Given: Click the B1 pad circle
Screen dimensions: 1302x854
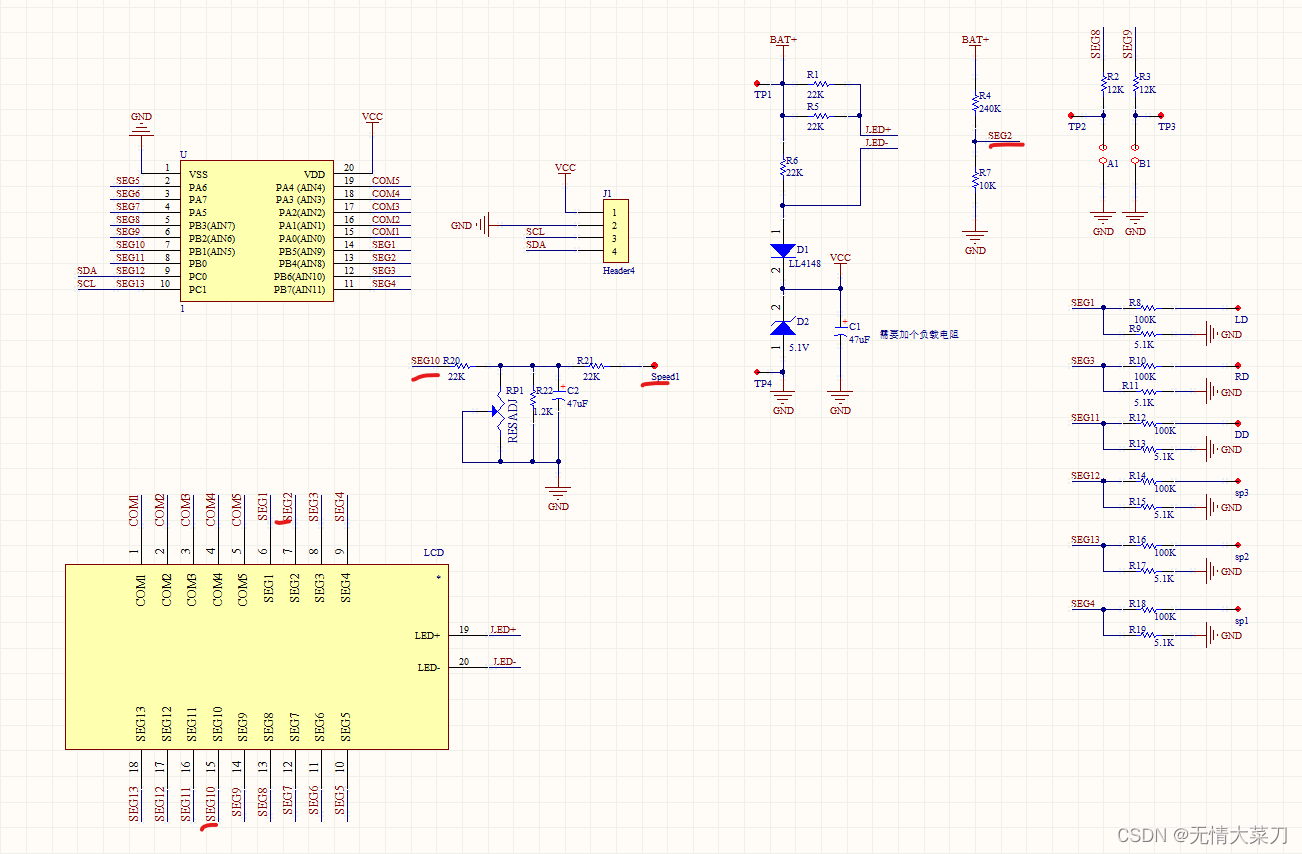Looking at the screenshot, I should [x=1135, y=161].
